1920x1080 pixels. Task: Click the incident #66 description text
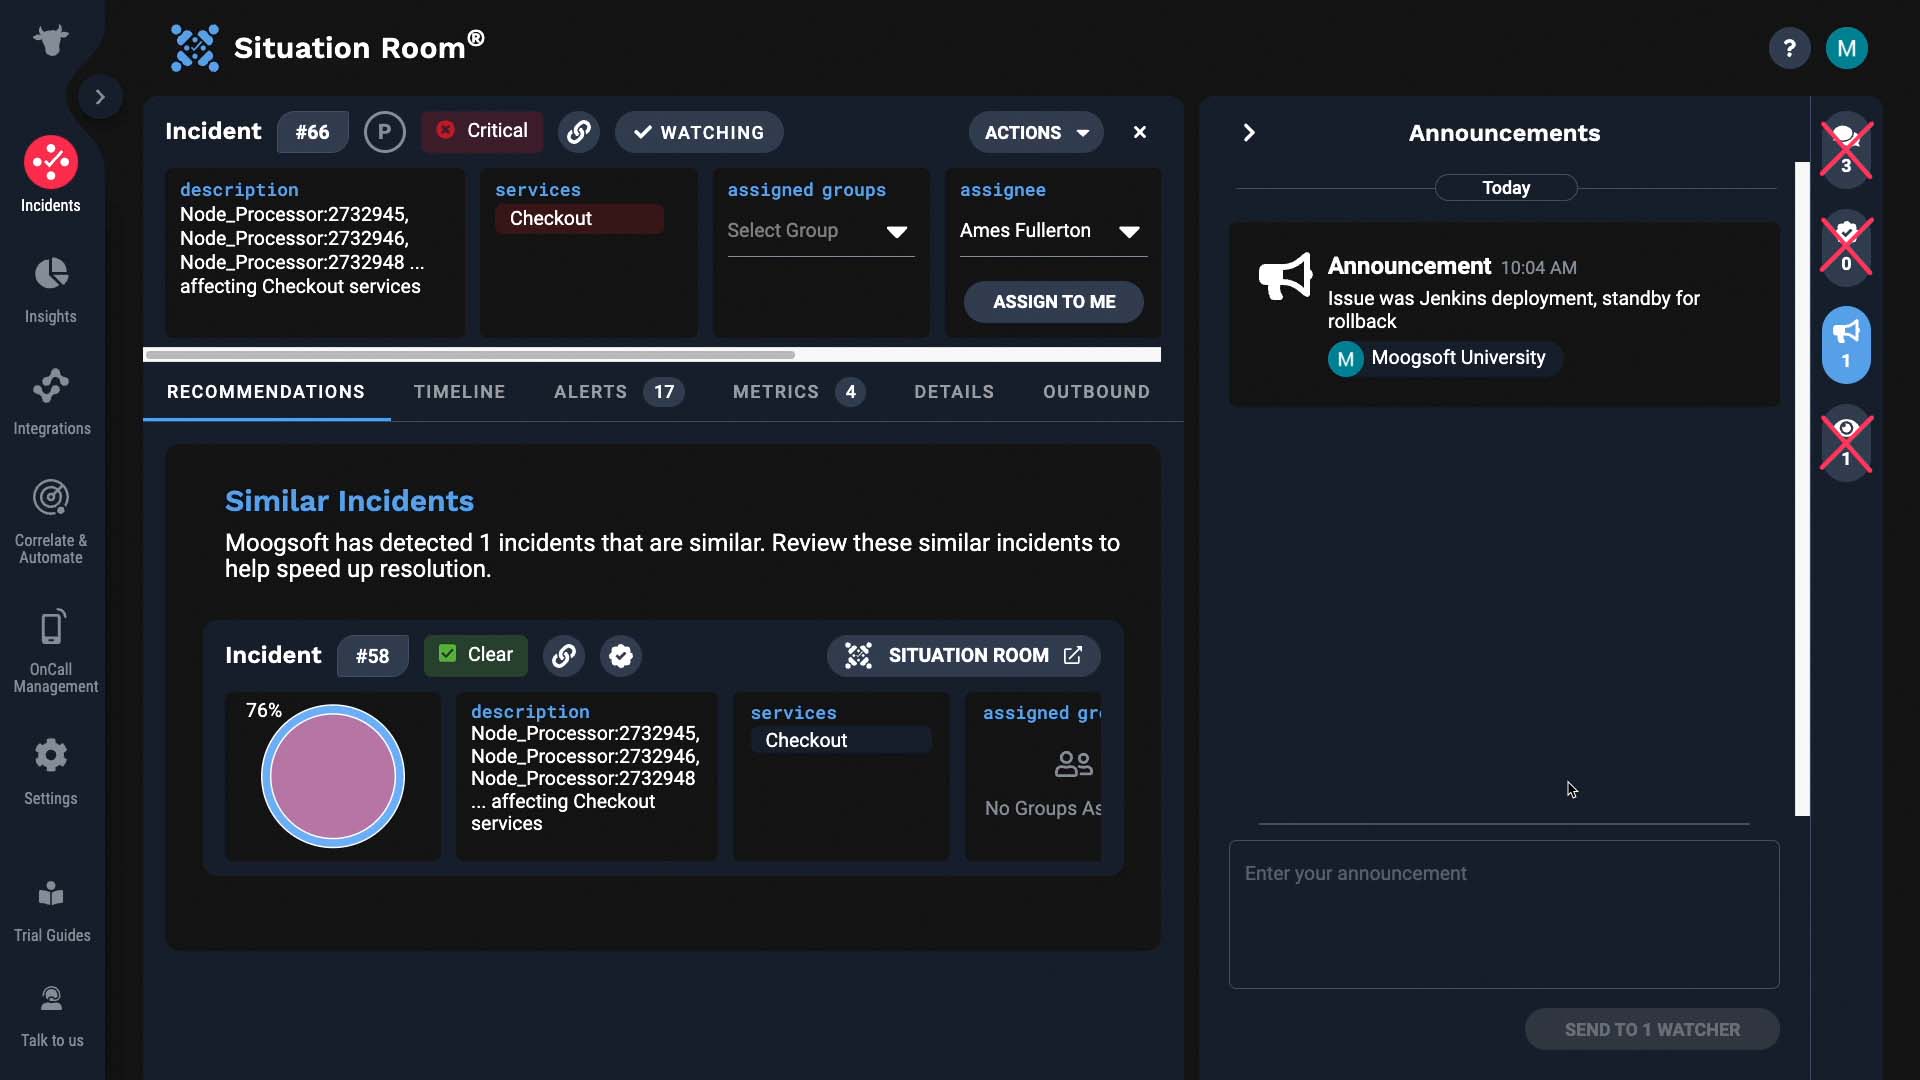click(302, 250)
